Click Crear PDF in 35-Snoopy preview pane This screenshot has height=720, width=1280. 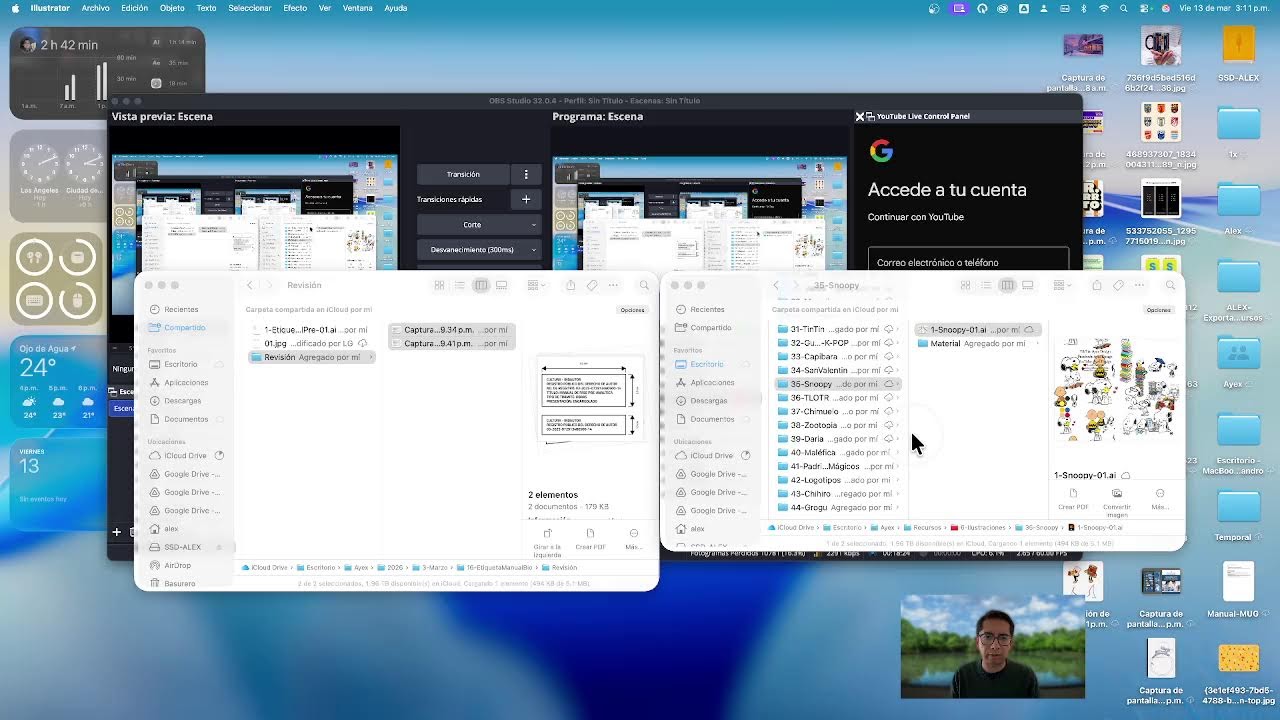(x=1073, y=498)
